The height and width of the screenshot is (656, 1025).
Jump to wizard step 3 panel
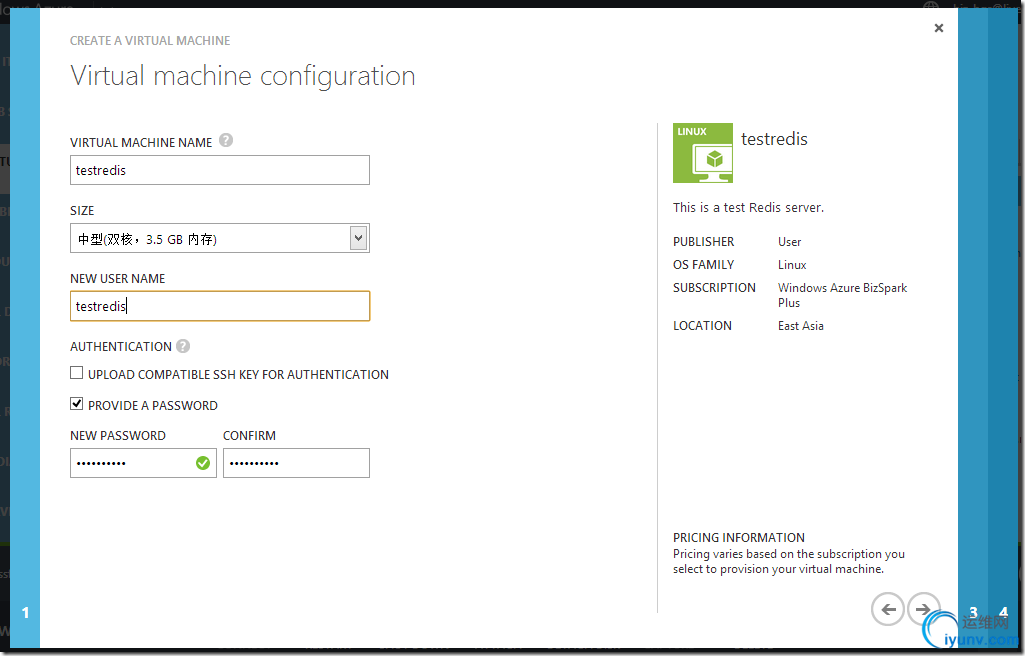[973, 328]
